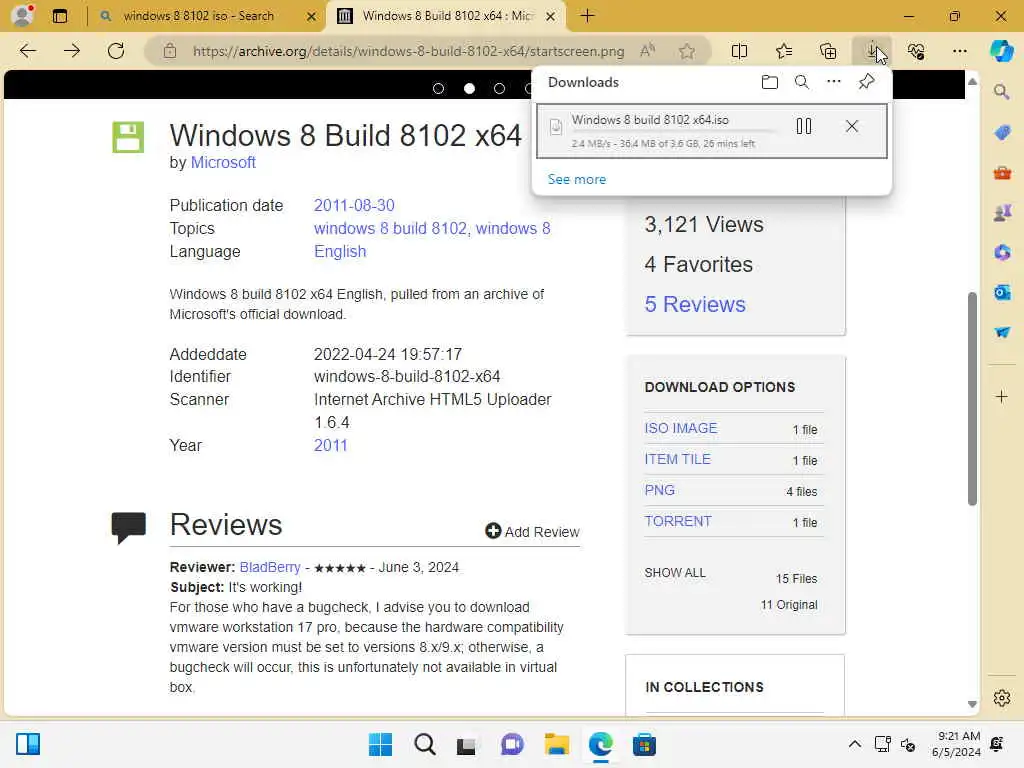The image size is (1024, 768).
Task: Select the filled second carousel dot
Action: pos(469,89)
